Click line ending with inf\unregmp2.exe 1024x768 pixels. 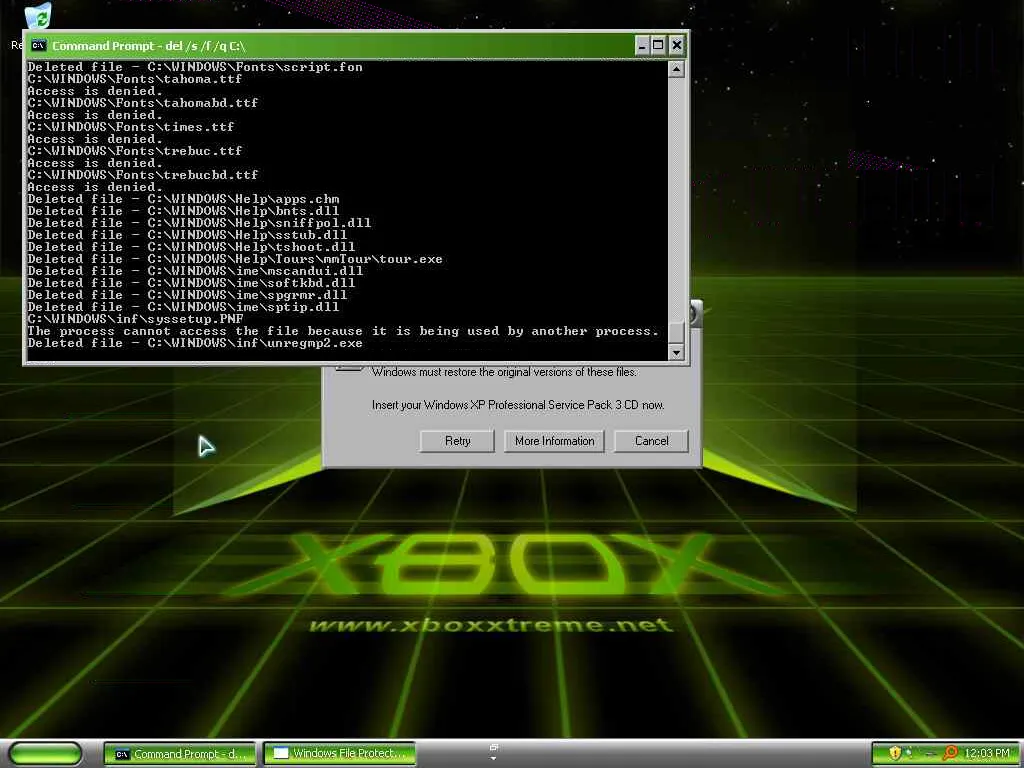tap(195, 343)
